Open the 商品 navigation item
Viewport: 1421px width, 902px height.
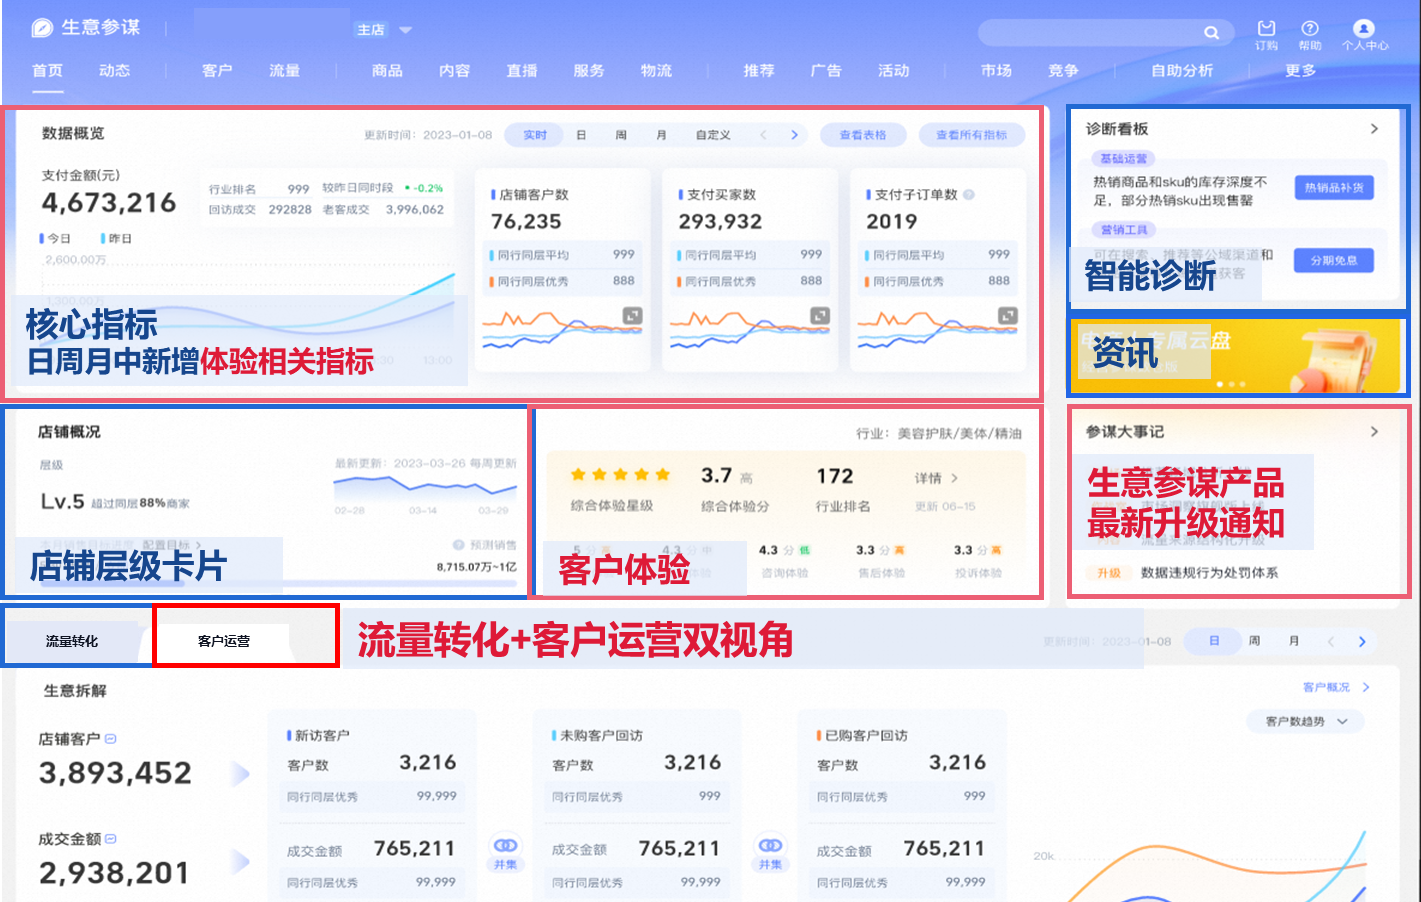[387, 71]
